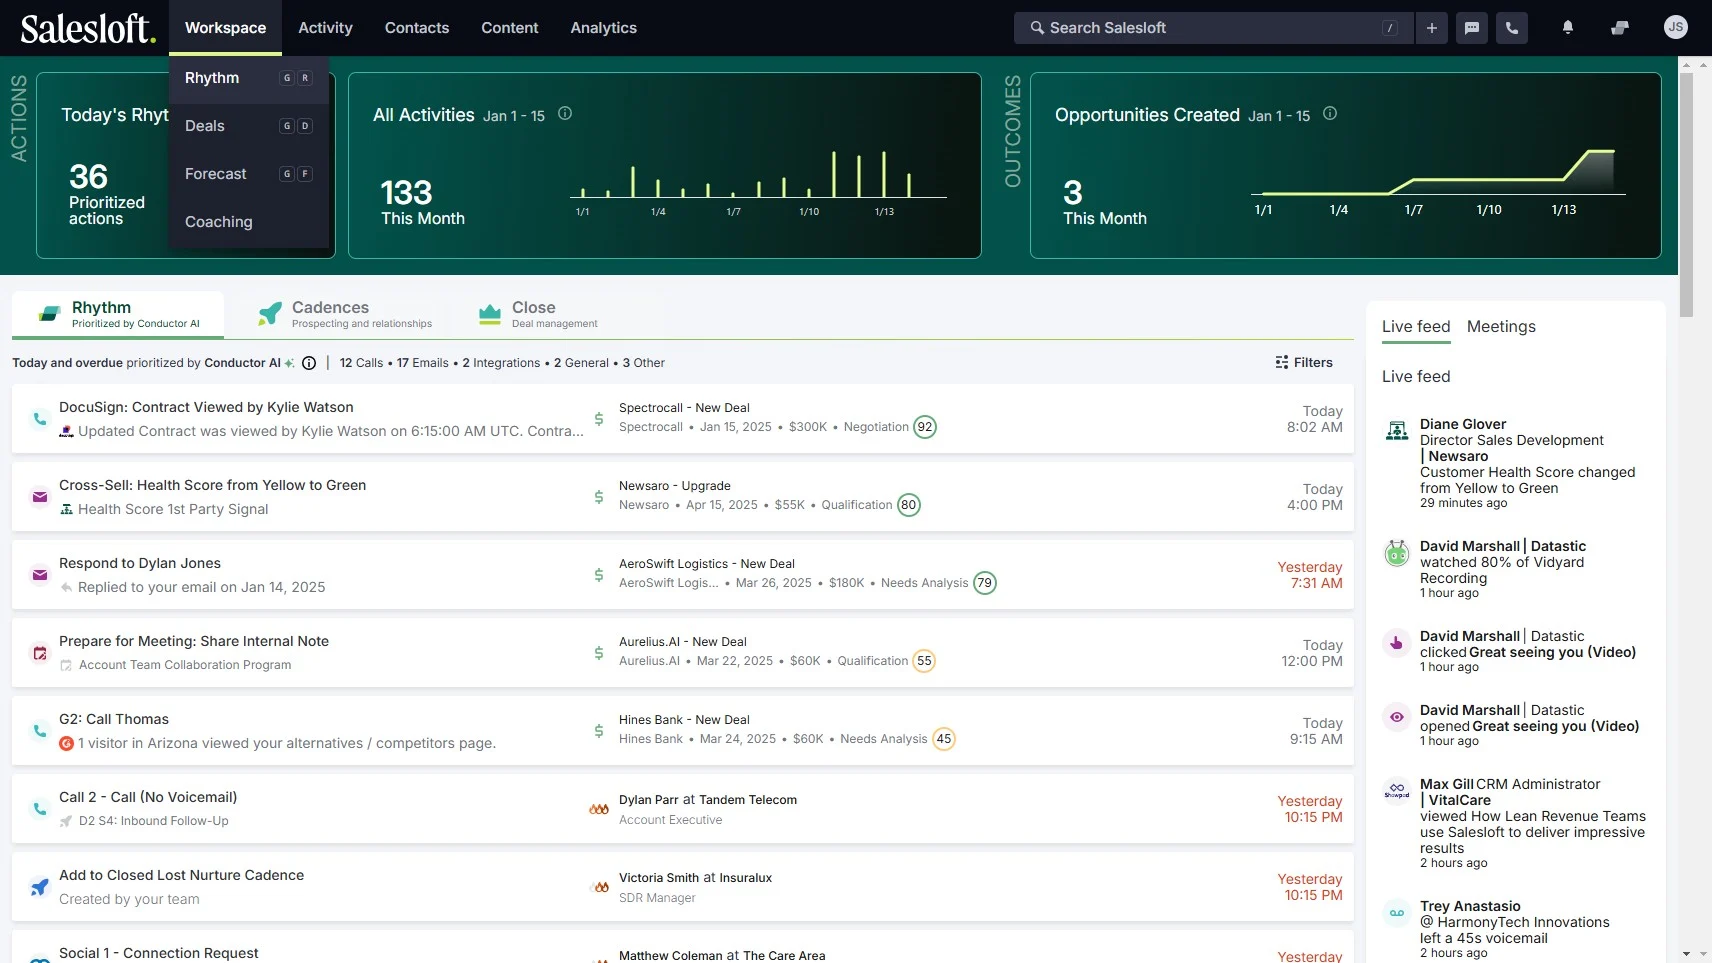Open the Spectrocall - New Deal link
Image resolution: width=1712 pixels, height=963 pixels.
point(684,408)
